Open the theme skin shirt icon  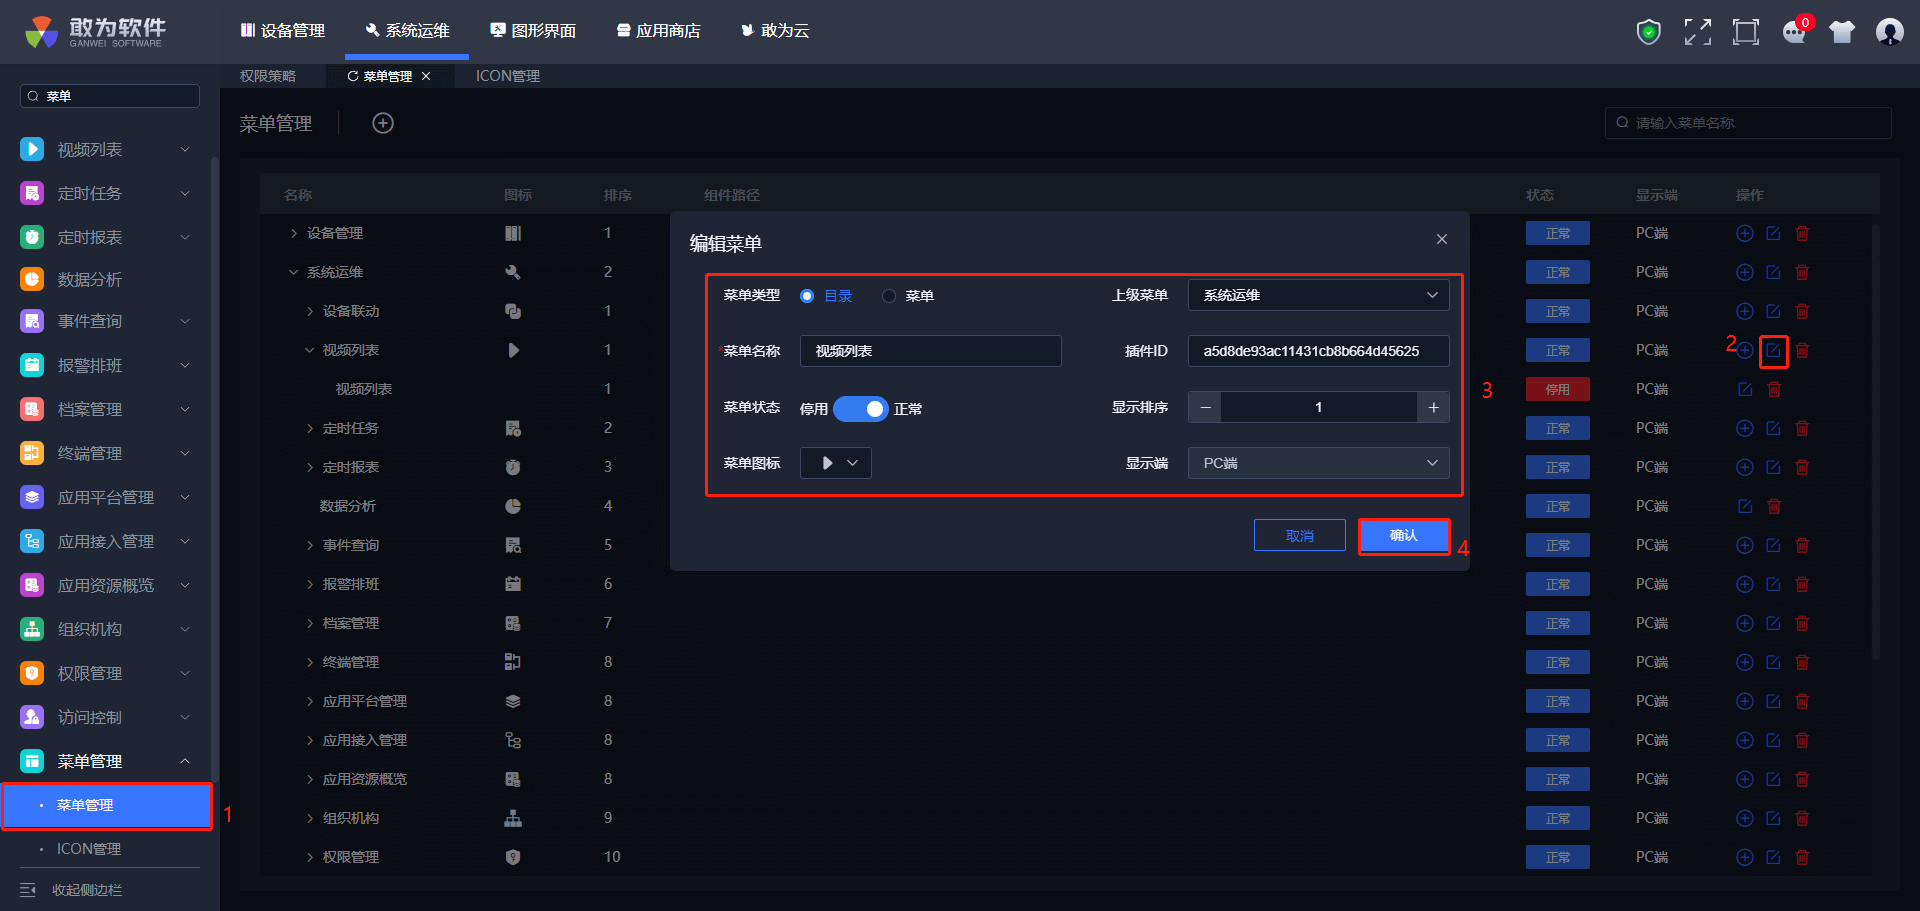1841,32
